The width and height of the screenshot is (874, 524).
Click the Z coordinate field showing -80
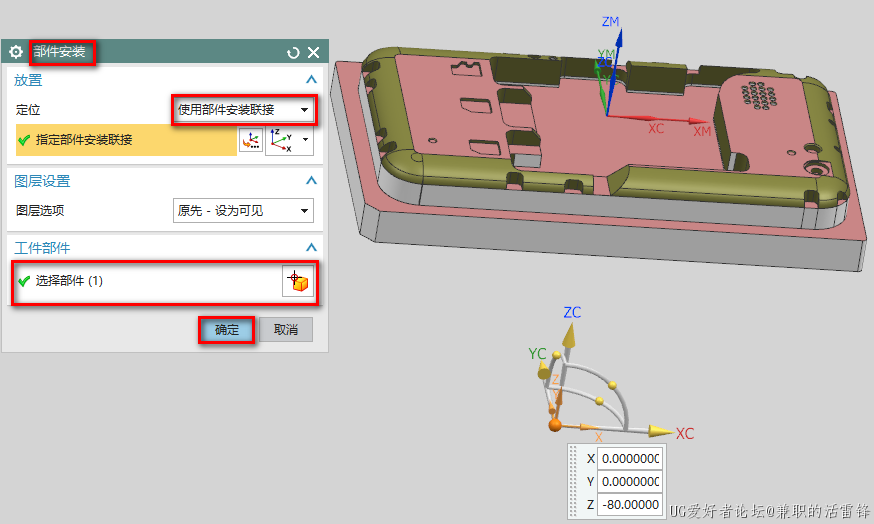630,505
